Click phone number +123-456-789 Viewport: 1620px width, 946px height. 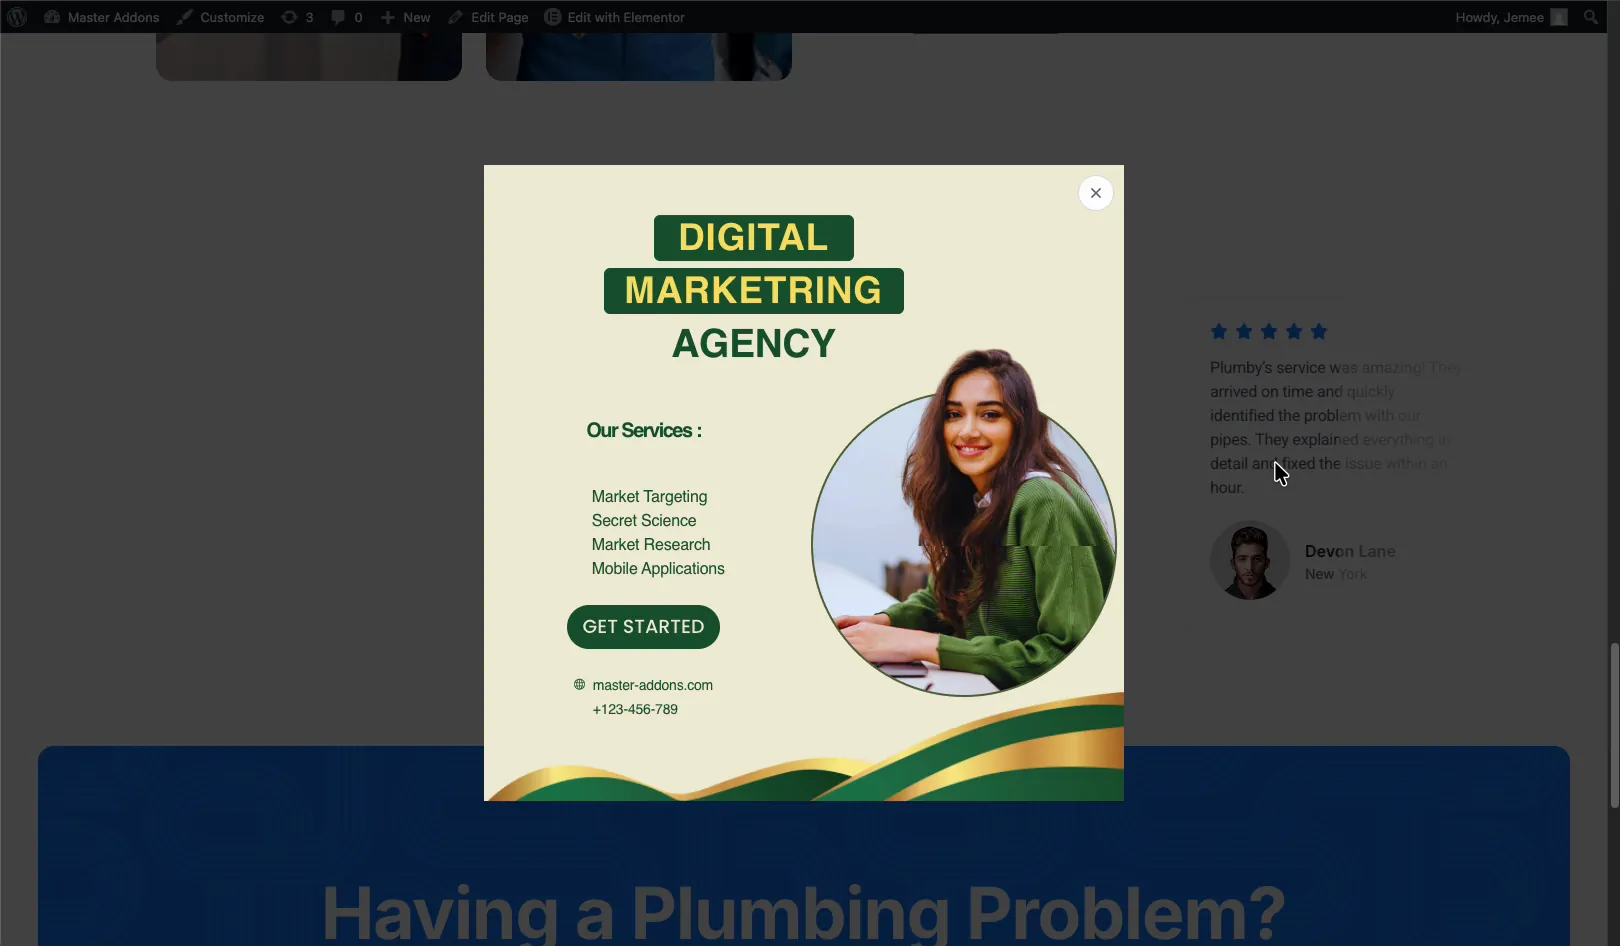635,709
